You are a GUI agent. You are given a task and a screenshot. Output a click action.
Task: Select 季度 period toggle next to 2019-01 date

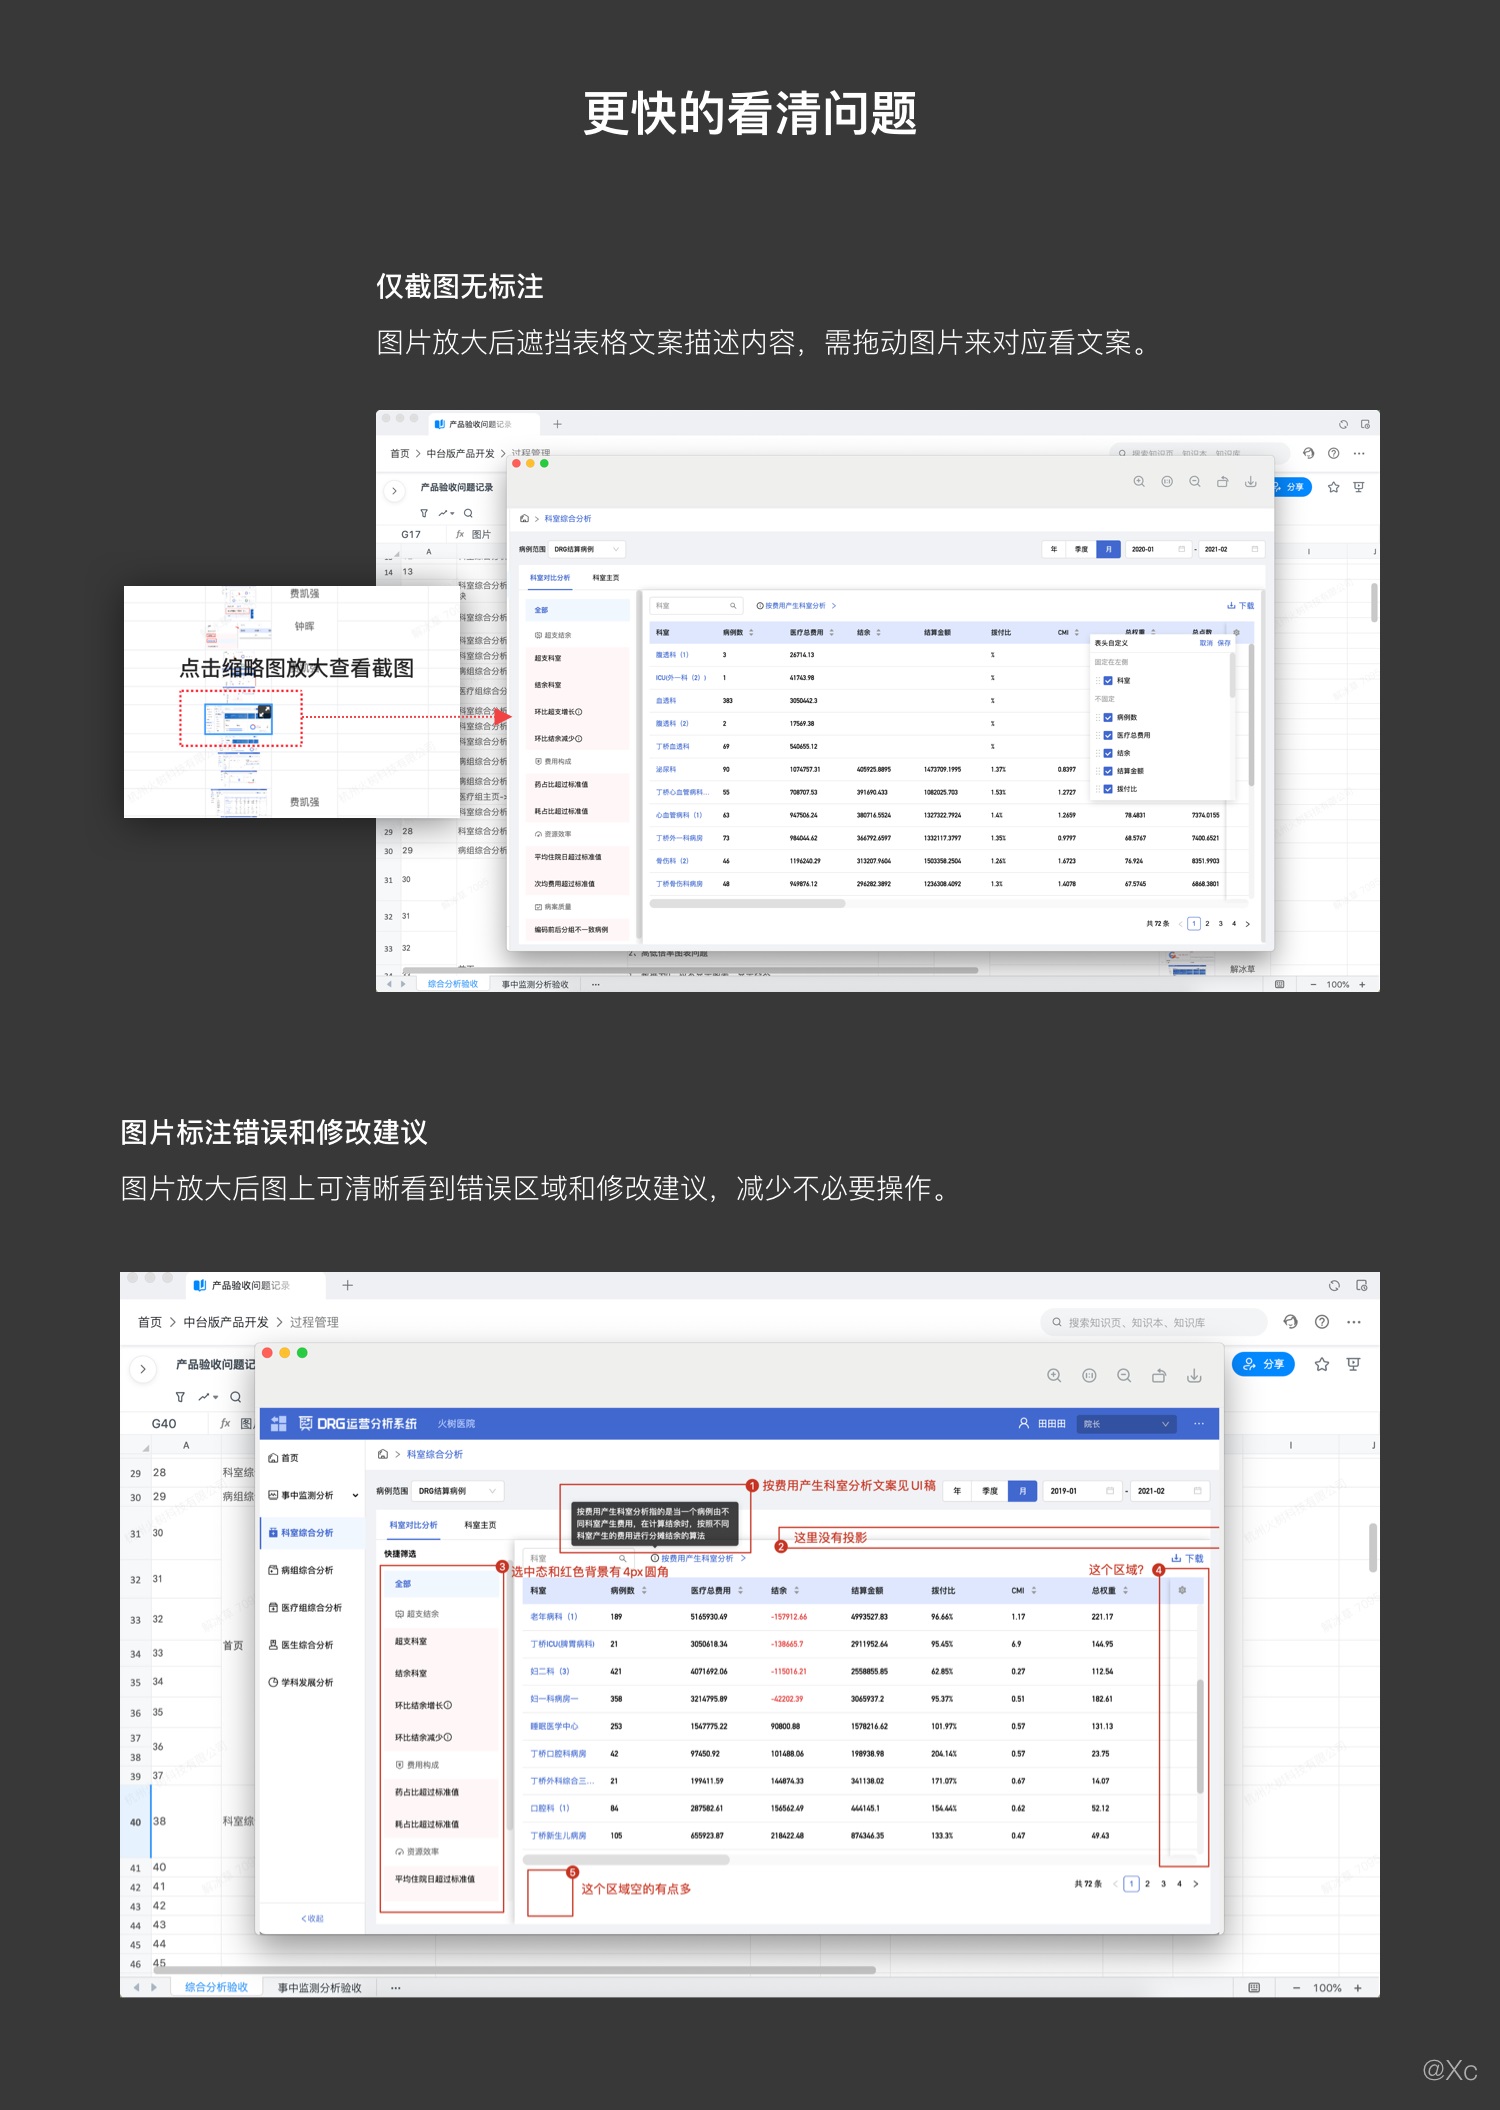(x=990, y=1491)
